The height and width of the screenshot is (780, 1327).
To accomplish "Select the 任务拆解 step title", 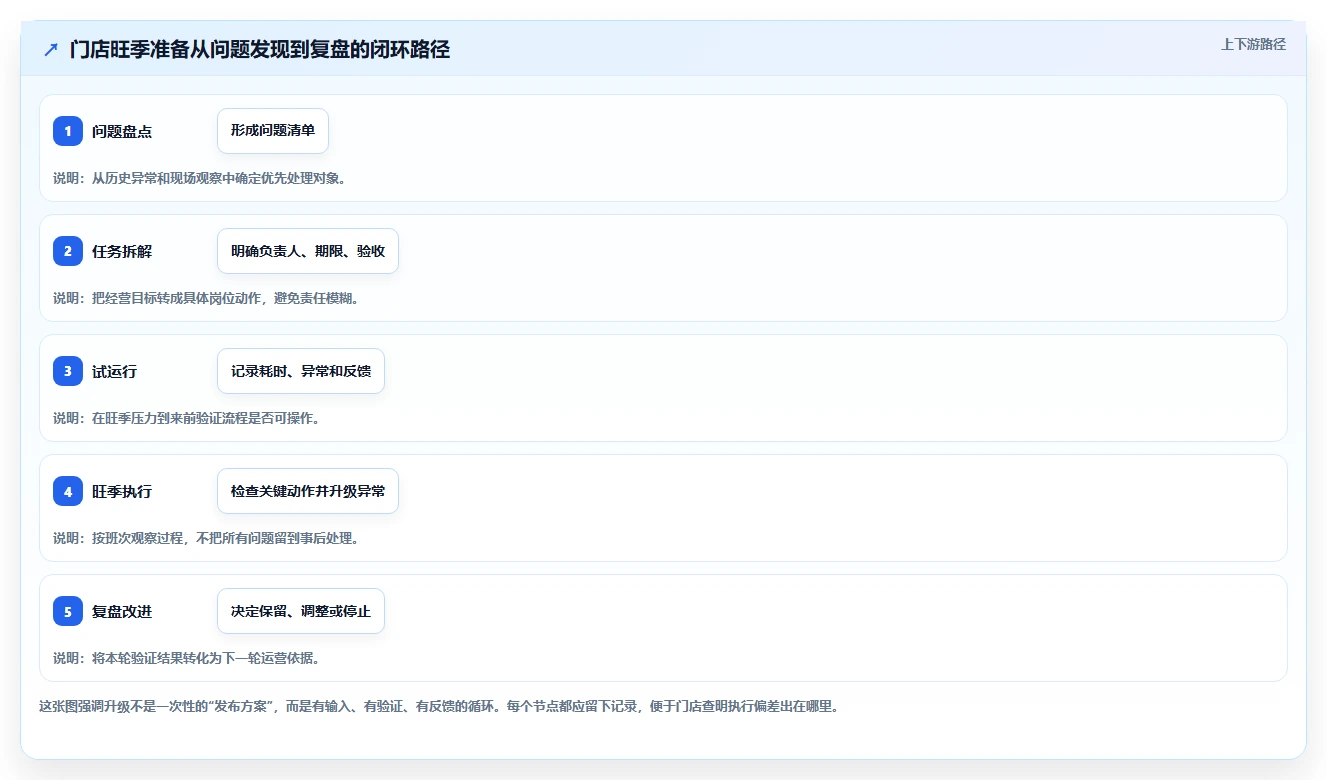I will (x=122, y=251).
